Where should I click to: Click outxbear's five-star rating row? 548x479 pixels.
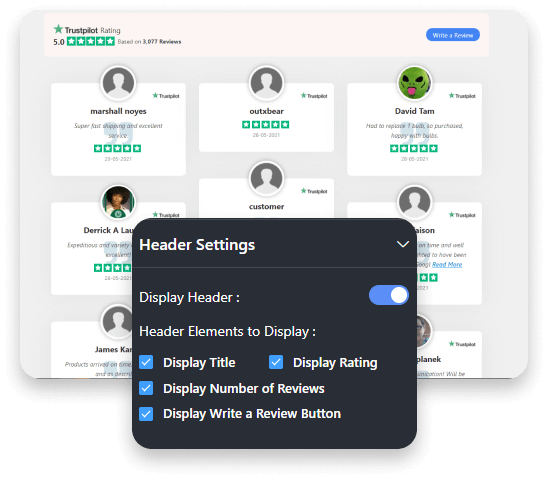click(266, 124)
